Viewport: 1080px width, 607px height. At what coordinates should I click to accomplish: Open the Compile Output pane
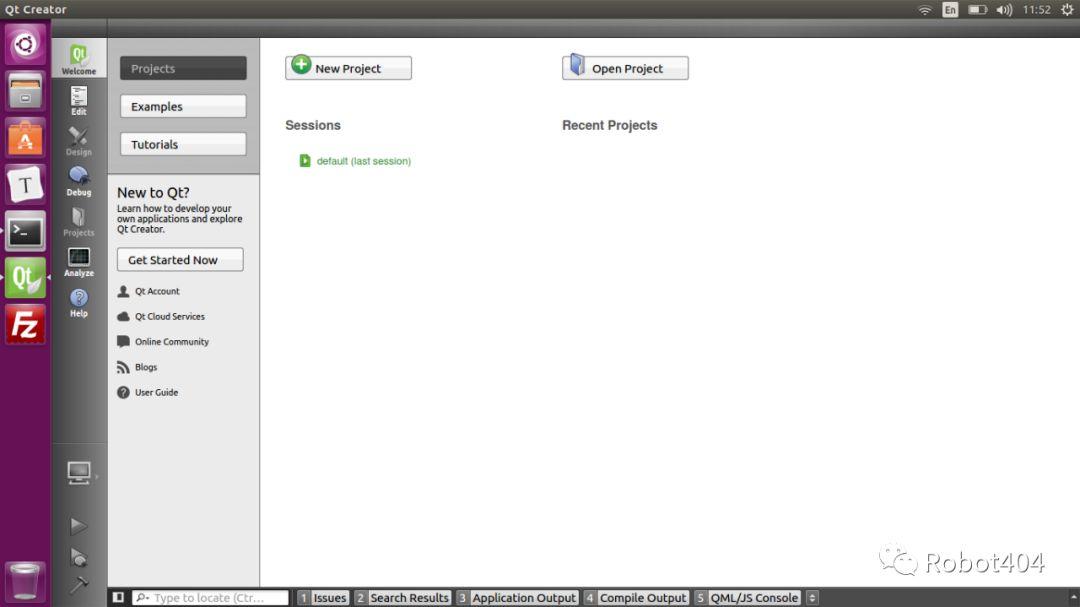click(636, 597)
